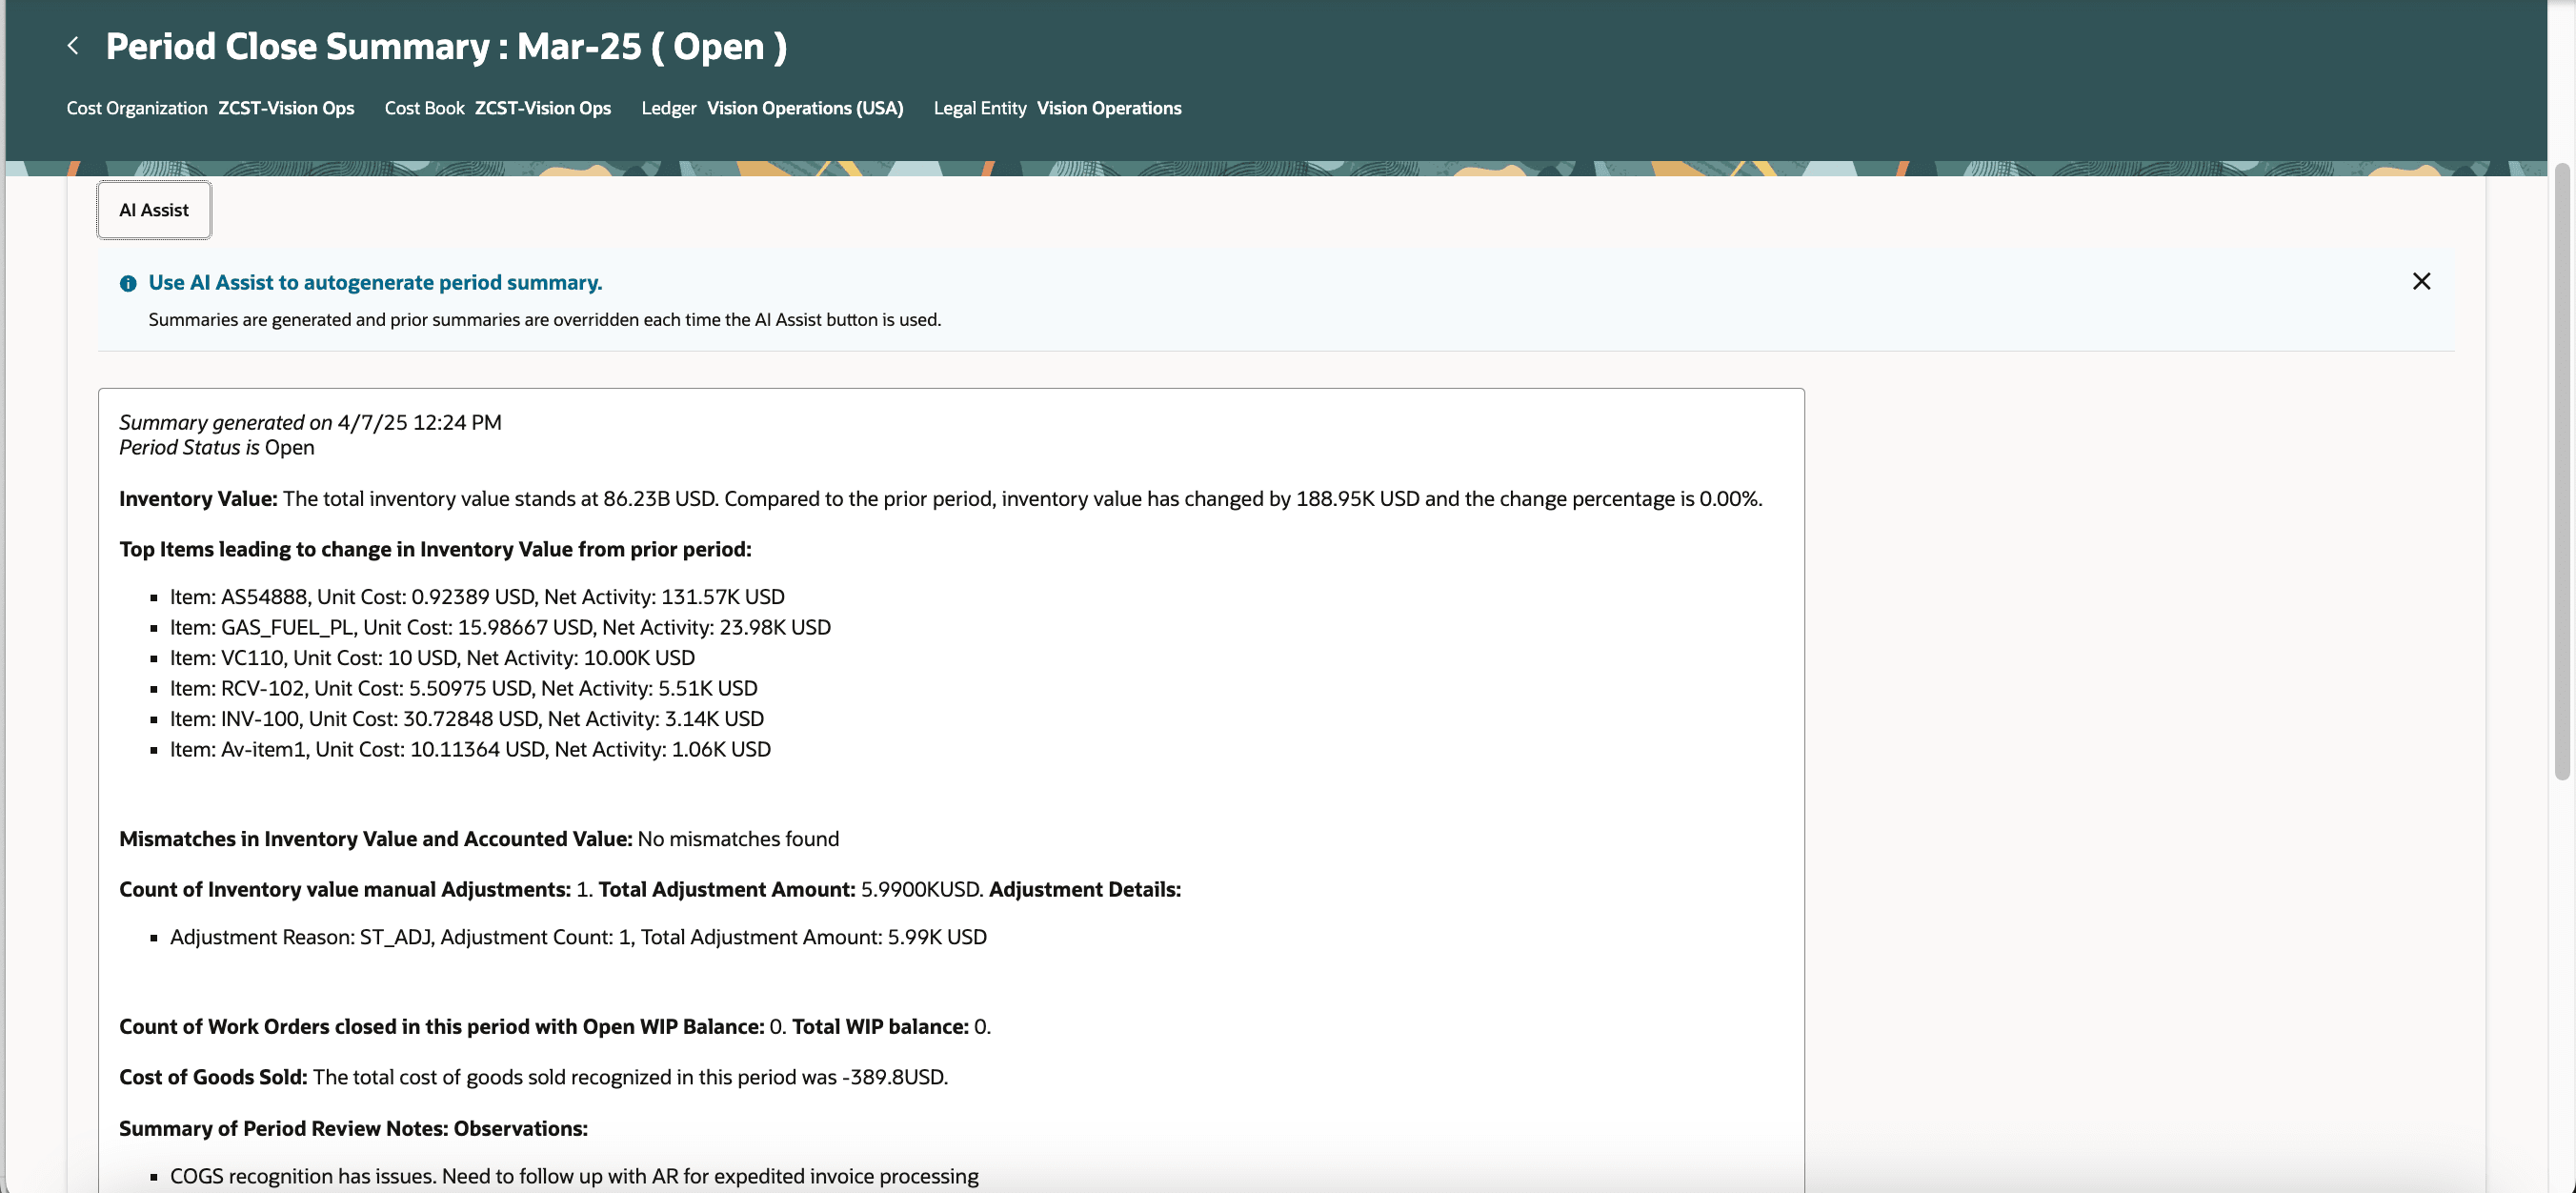Dismiss the AI Assist info banner
This screenshot has height=1193, width=2576.
pyautogui.click(x=2420, y=282)
